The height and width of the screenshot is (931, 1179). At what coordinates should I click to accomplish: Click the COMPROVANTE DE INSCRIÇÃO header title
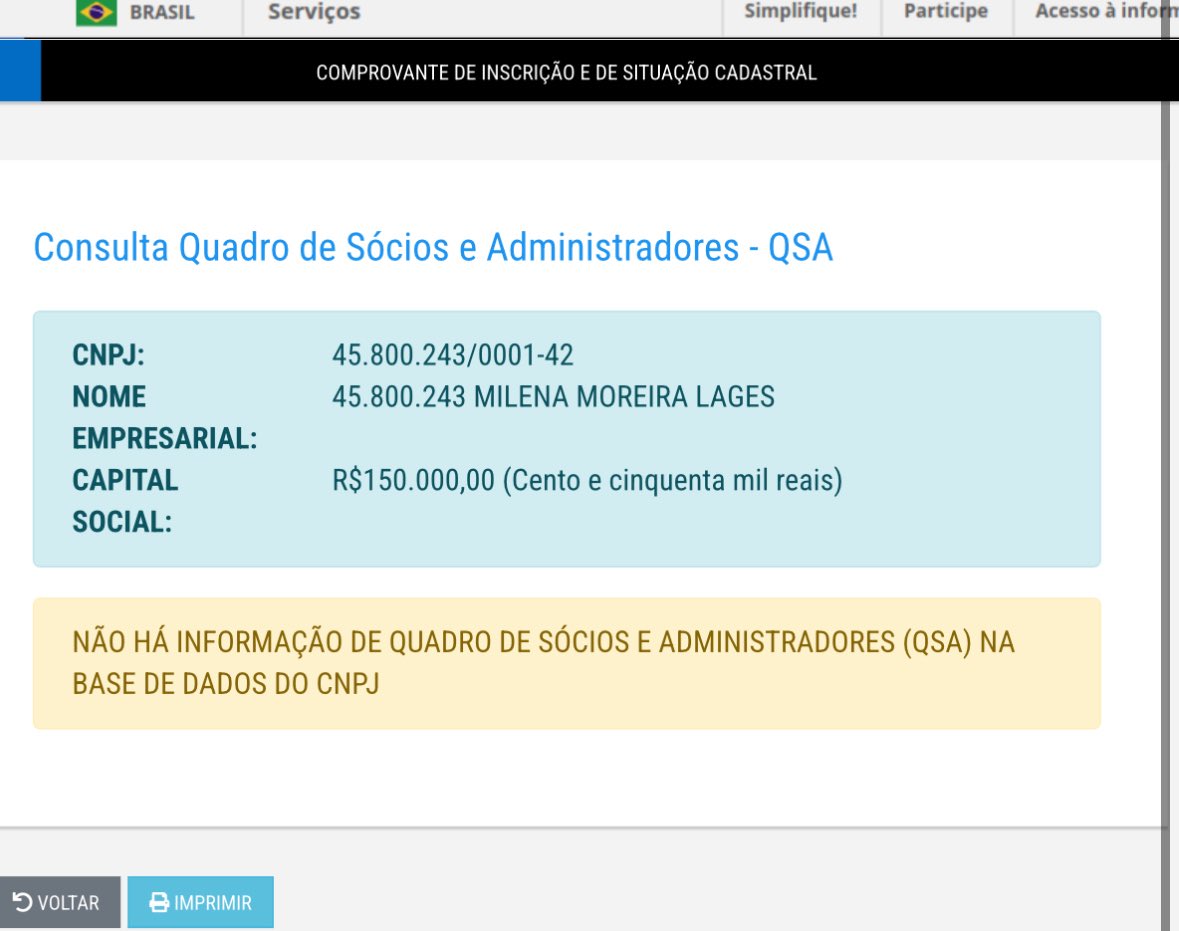tap(566, 73)
